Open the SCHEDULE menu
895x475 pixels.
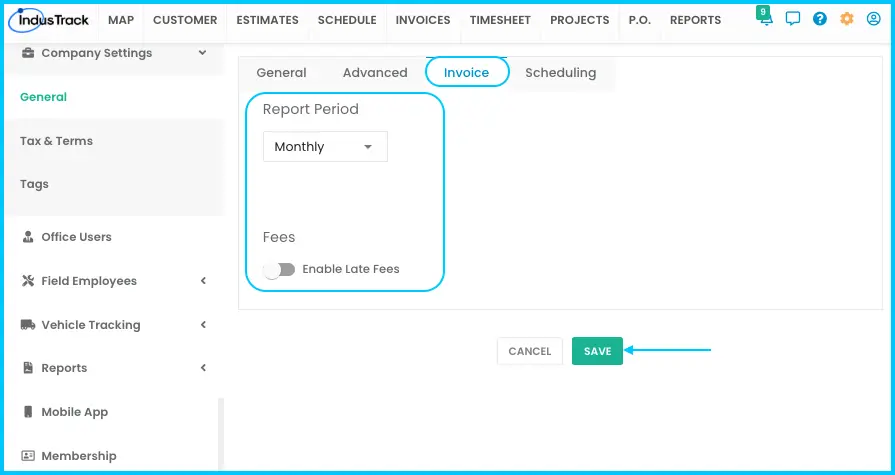point(347,20)
